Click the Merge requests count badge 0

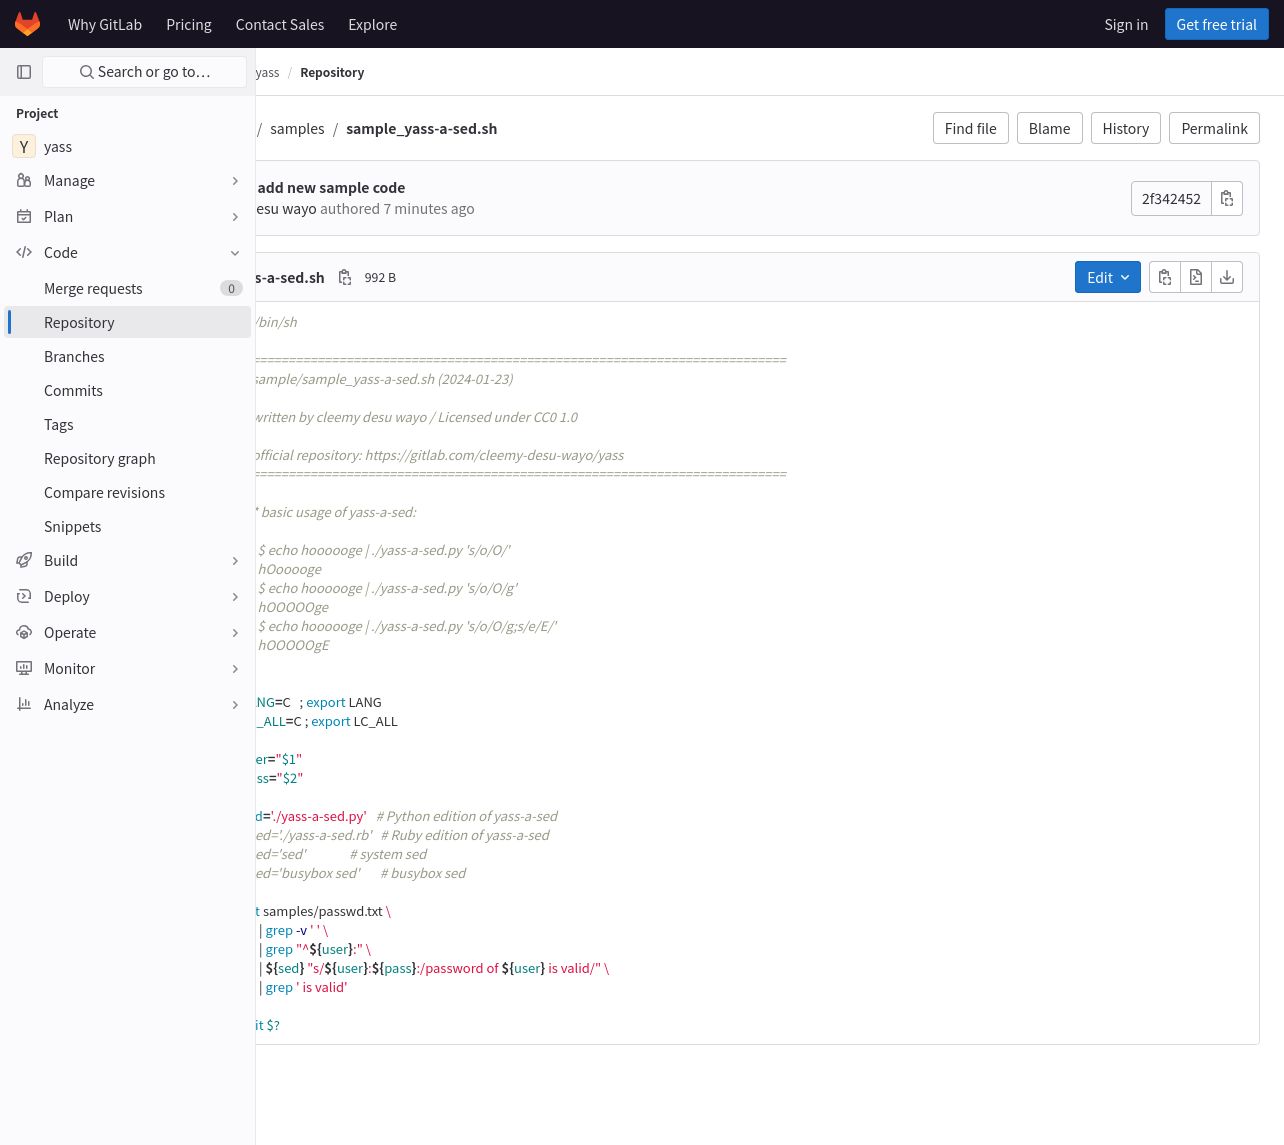click(x=231, y=289)
